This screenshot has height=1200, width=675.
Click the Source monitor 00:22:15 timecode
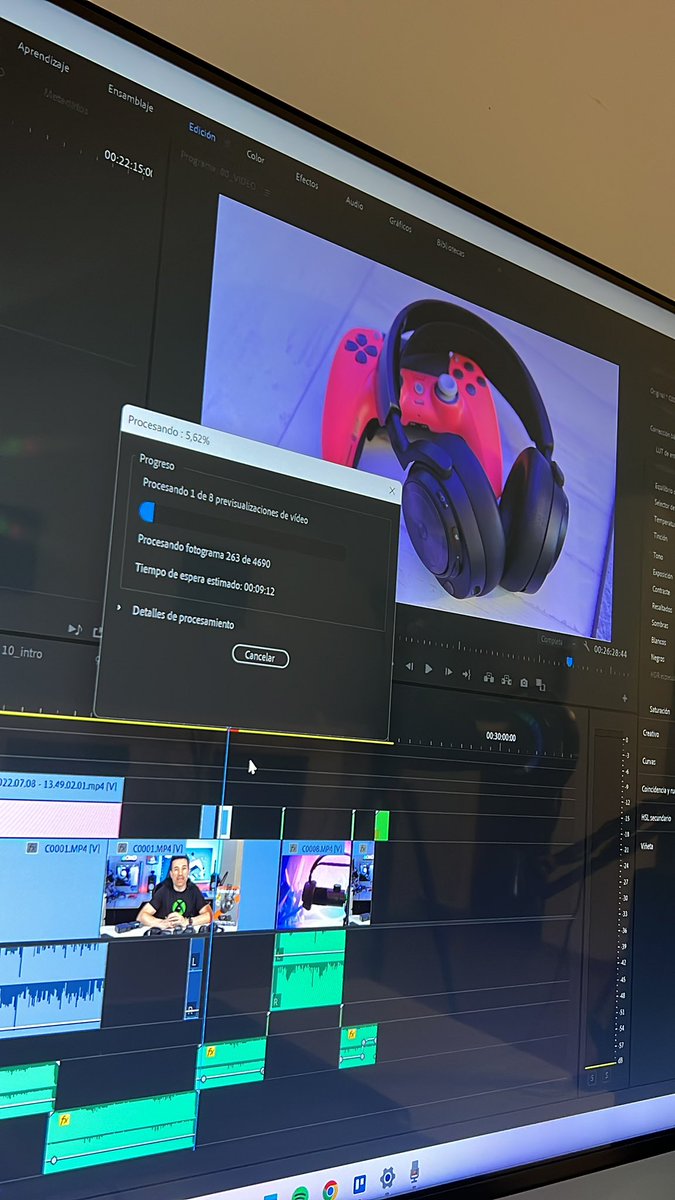(x=128, y=163)
